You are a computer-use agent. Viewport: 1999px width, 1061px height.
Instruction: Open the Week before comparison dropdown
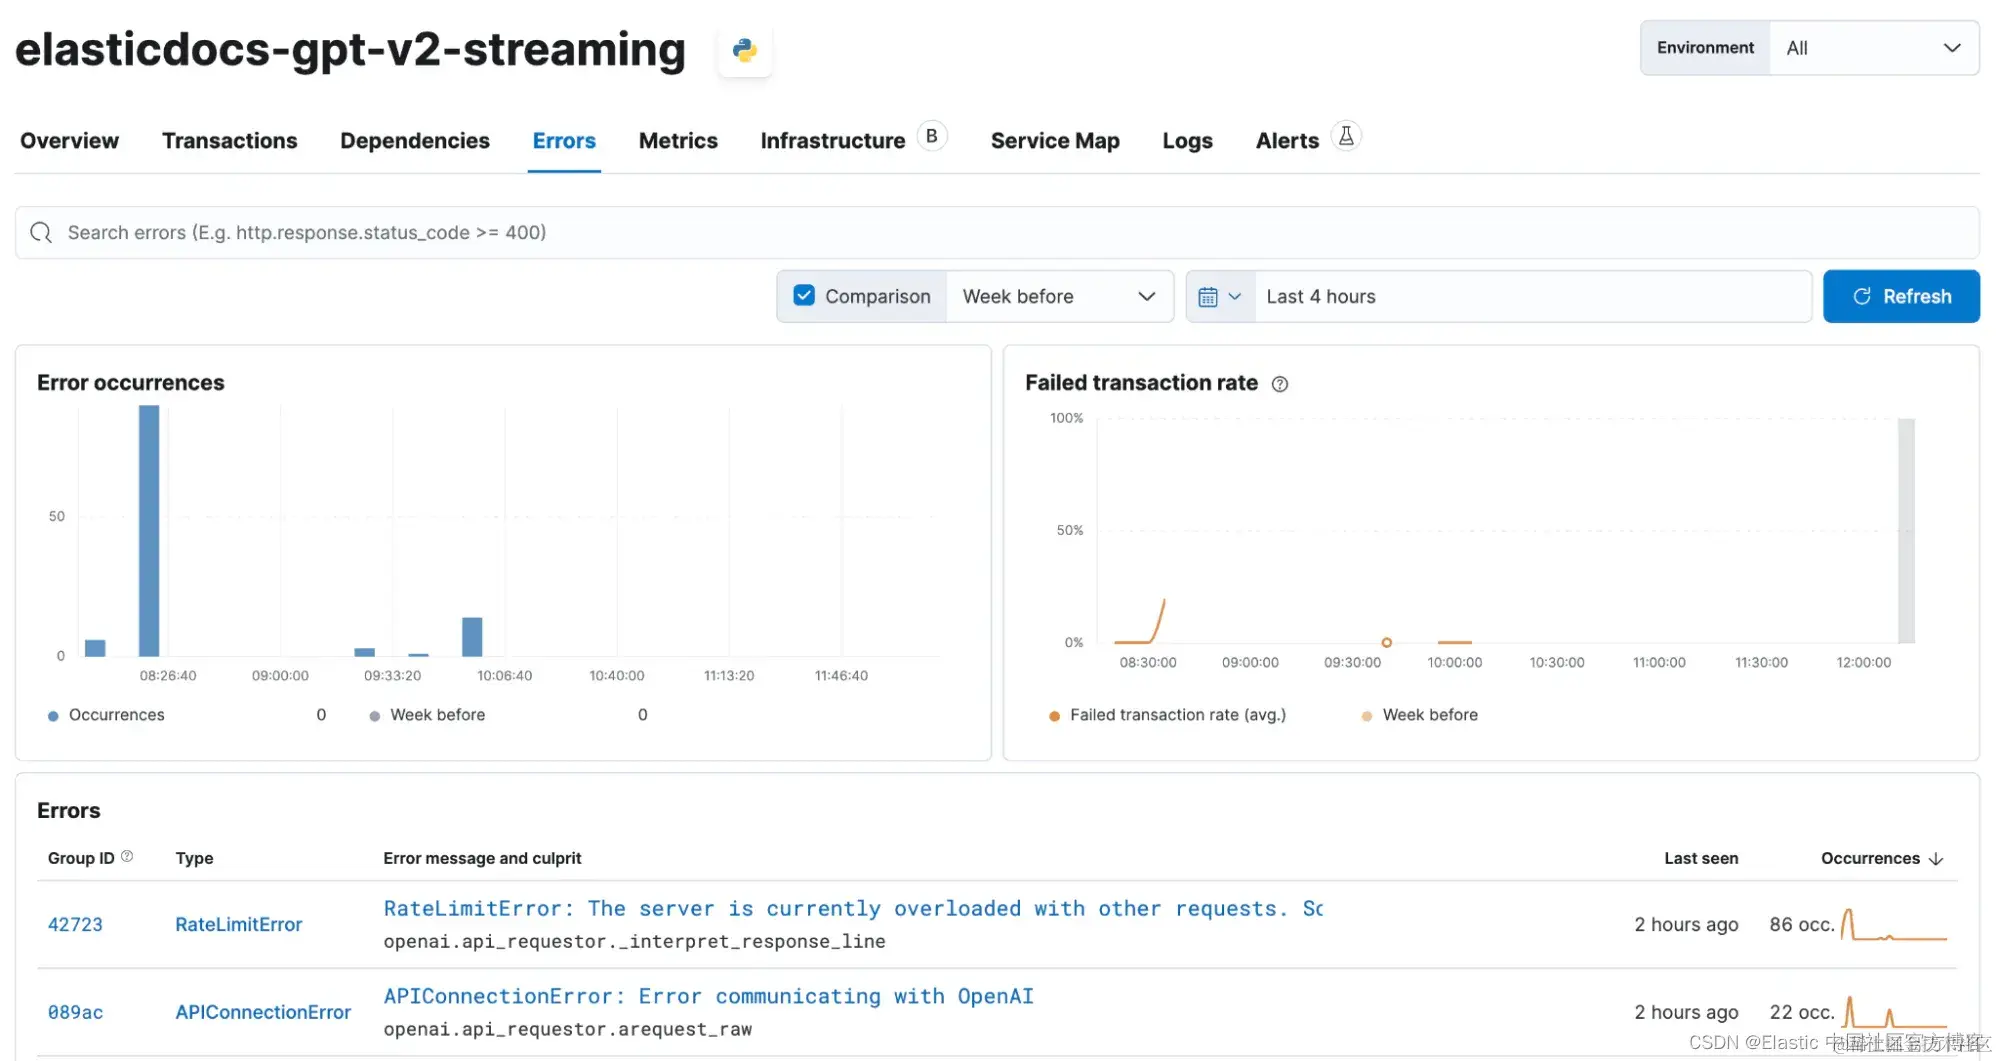tap(1059, 297)
